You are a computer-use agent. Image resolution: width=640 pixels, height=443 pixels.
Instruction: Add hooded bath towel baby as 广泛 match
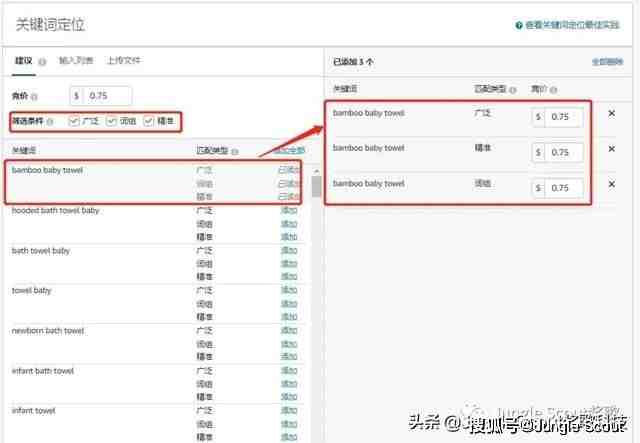(289, 211)
